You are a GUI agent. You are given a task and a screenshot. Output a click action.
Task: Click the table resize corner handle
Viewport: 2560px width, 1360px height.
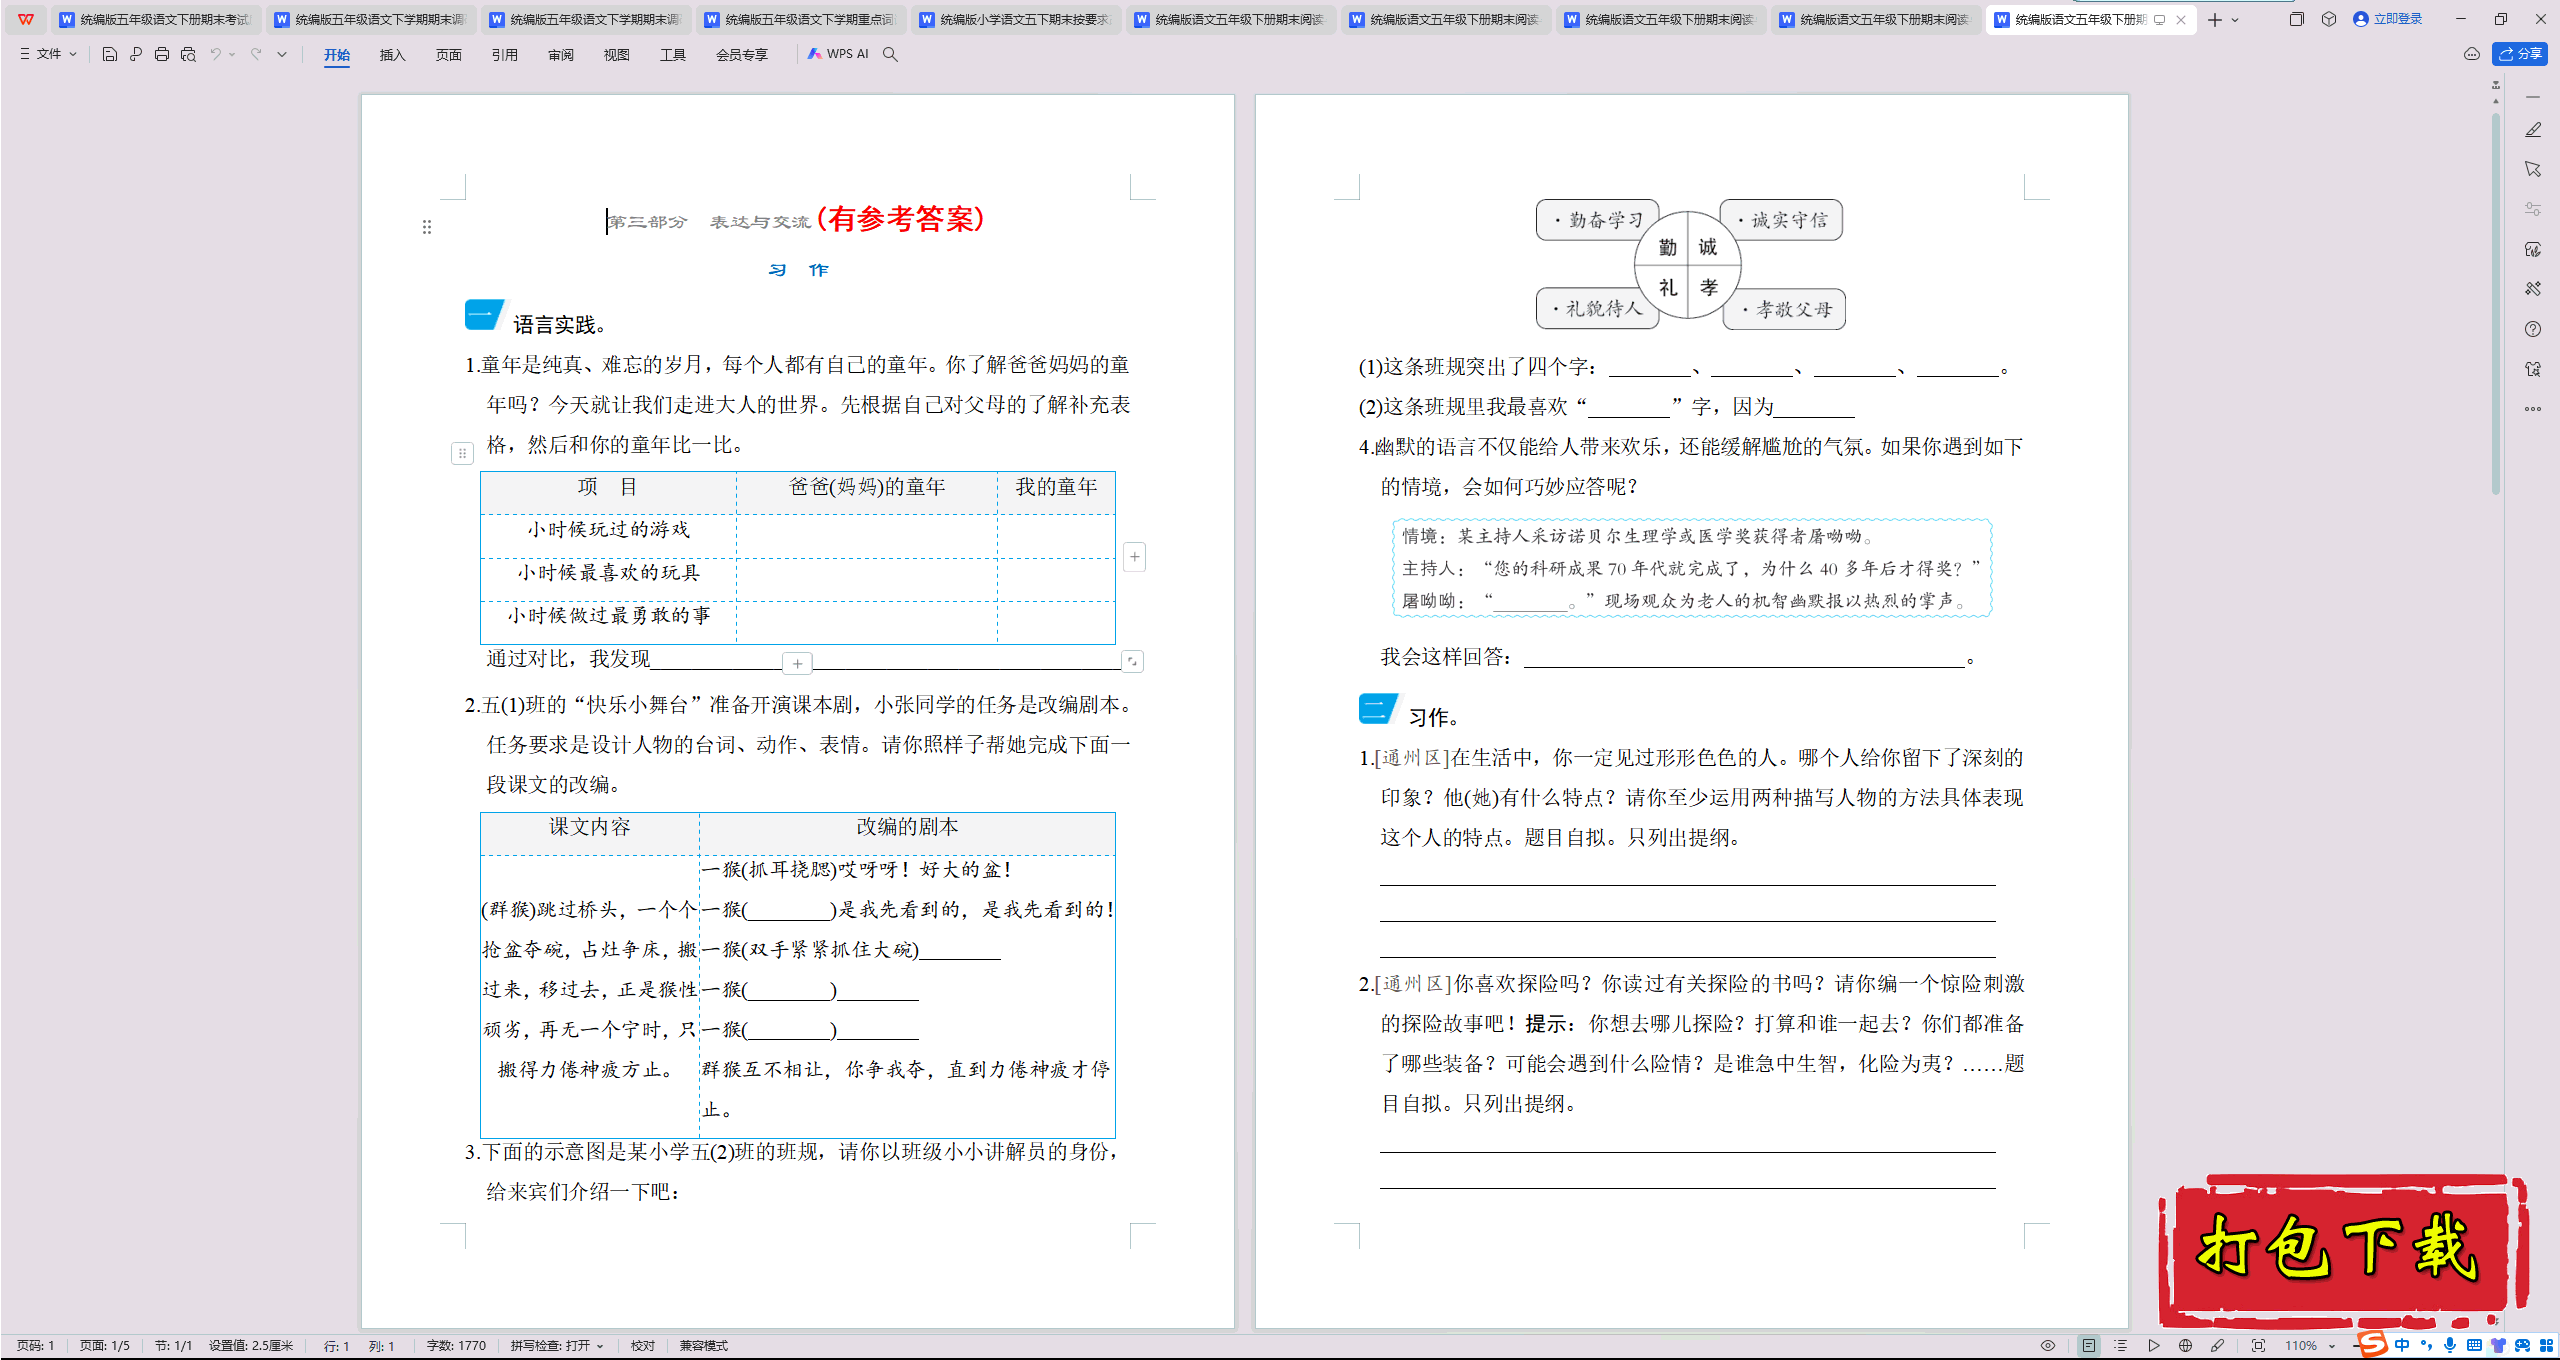[1132, 661]
